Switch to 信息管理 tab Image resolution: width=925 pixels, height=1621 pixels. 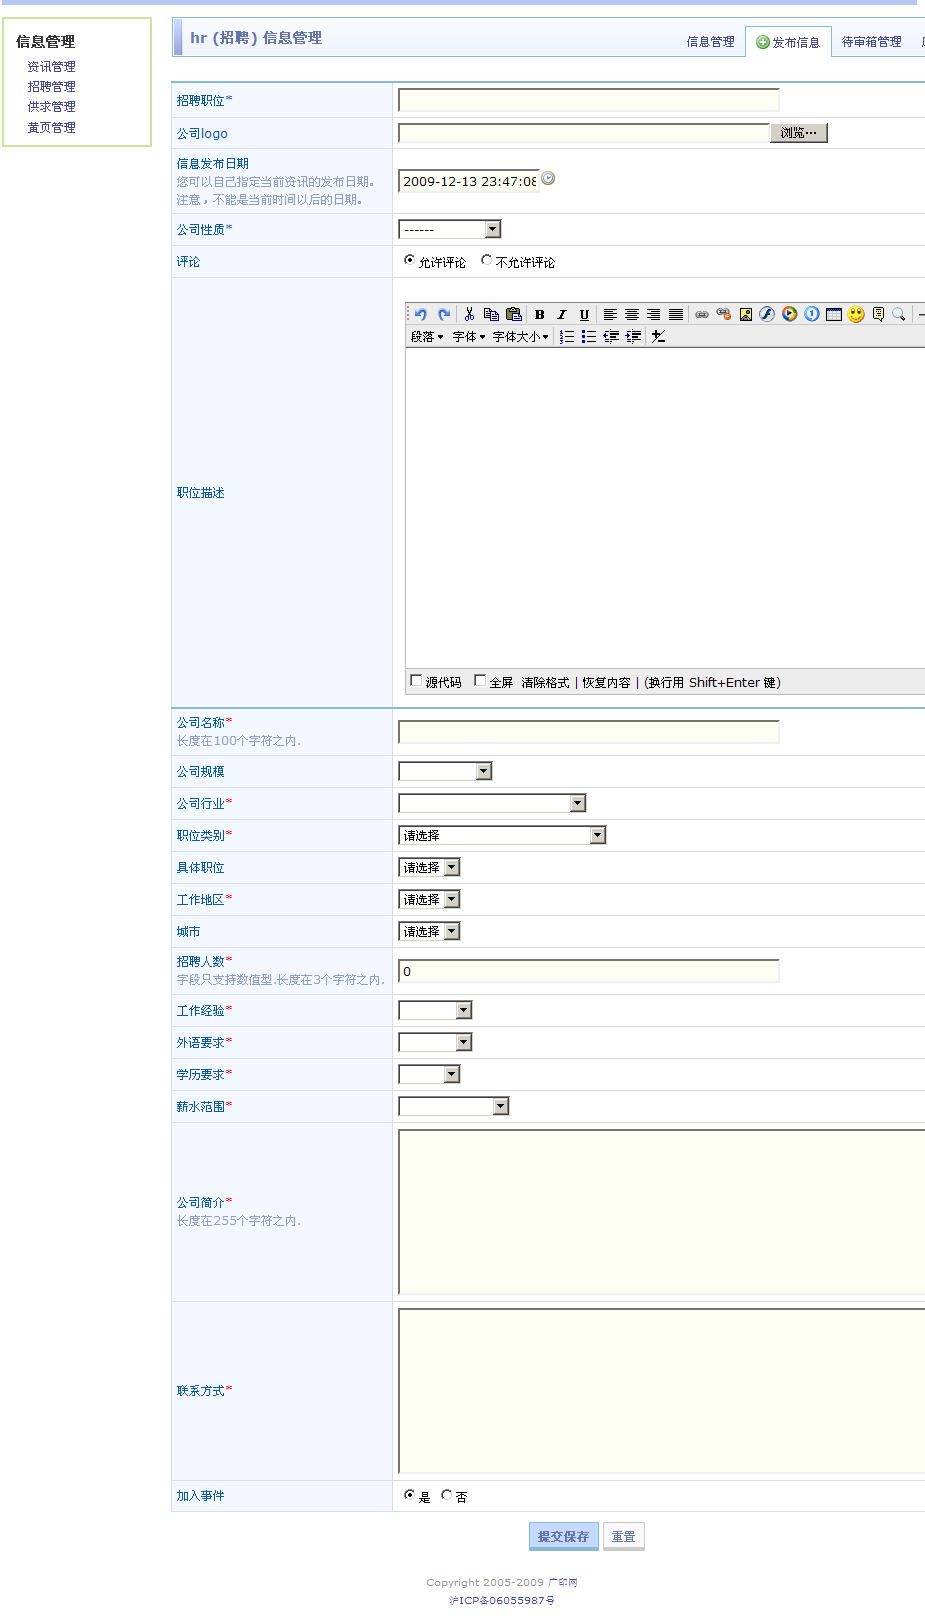710,42
